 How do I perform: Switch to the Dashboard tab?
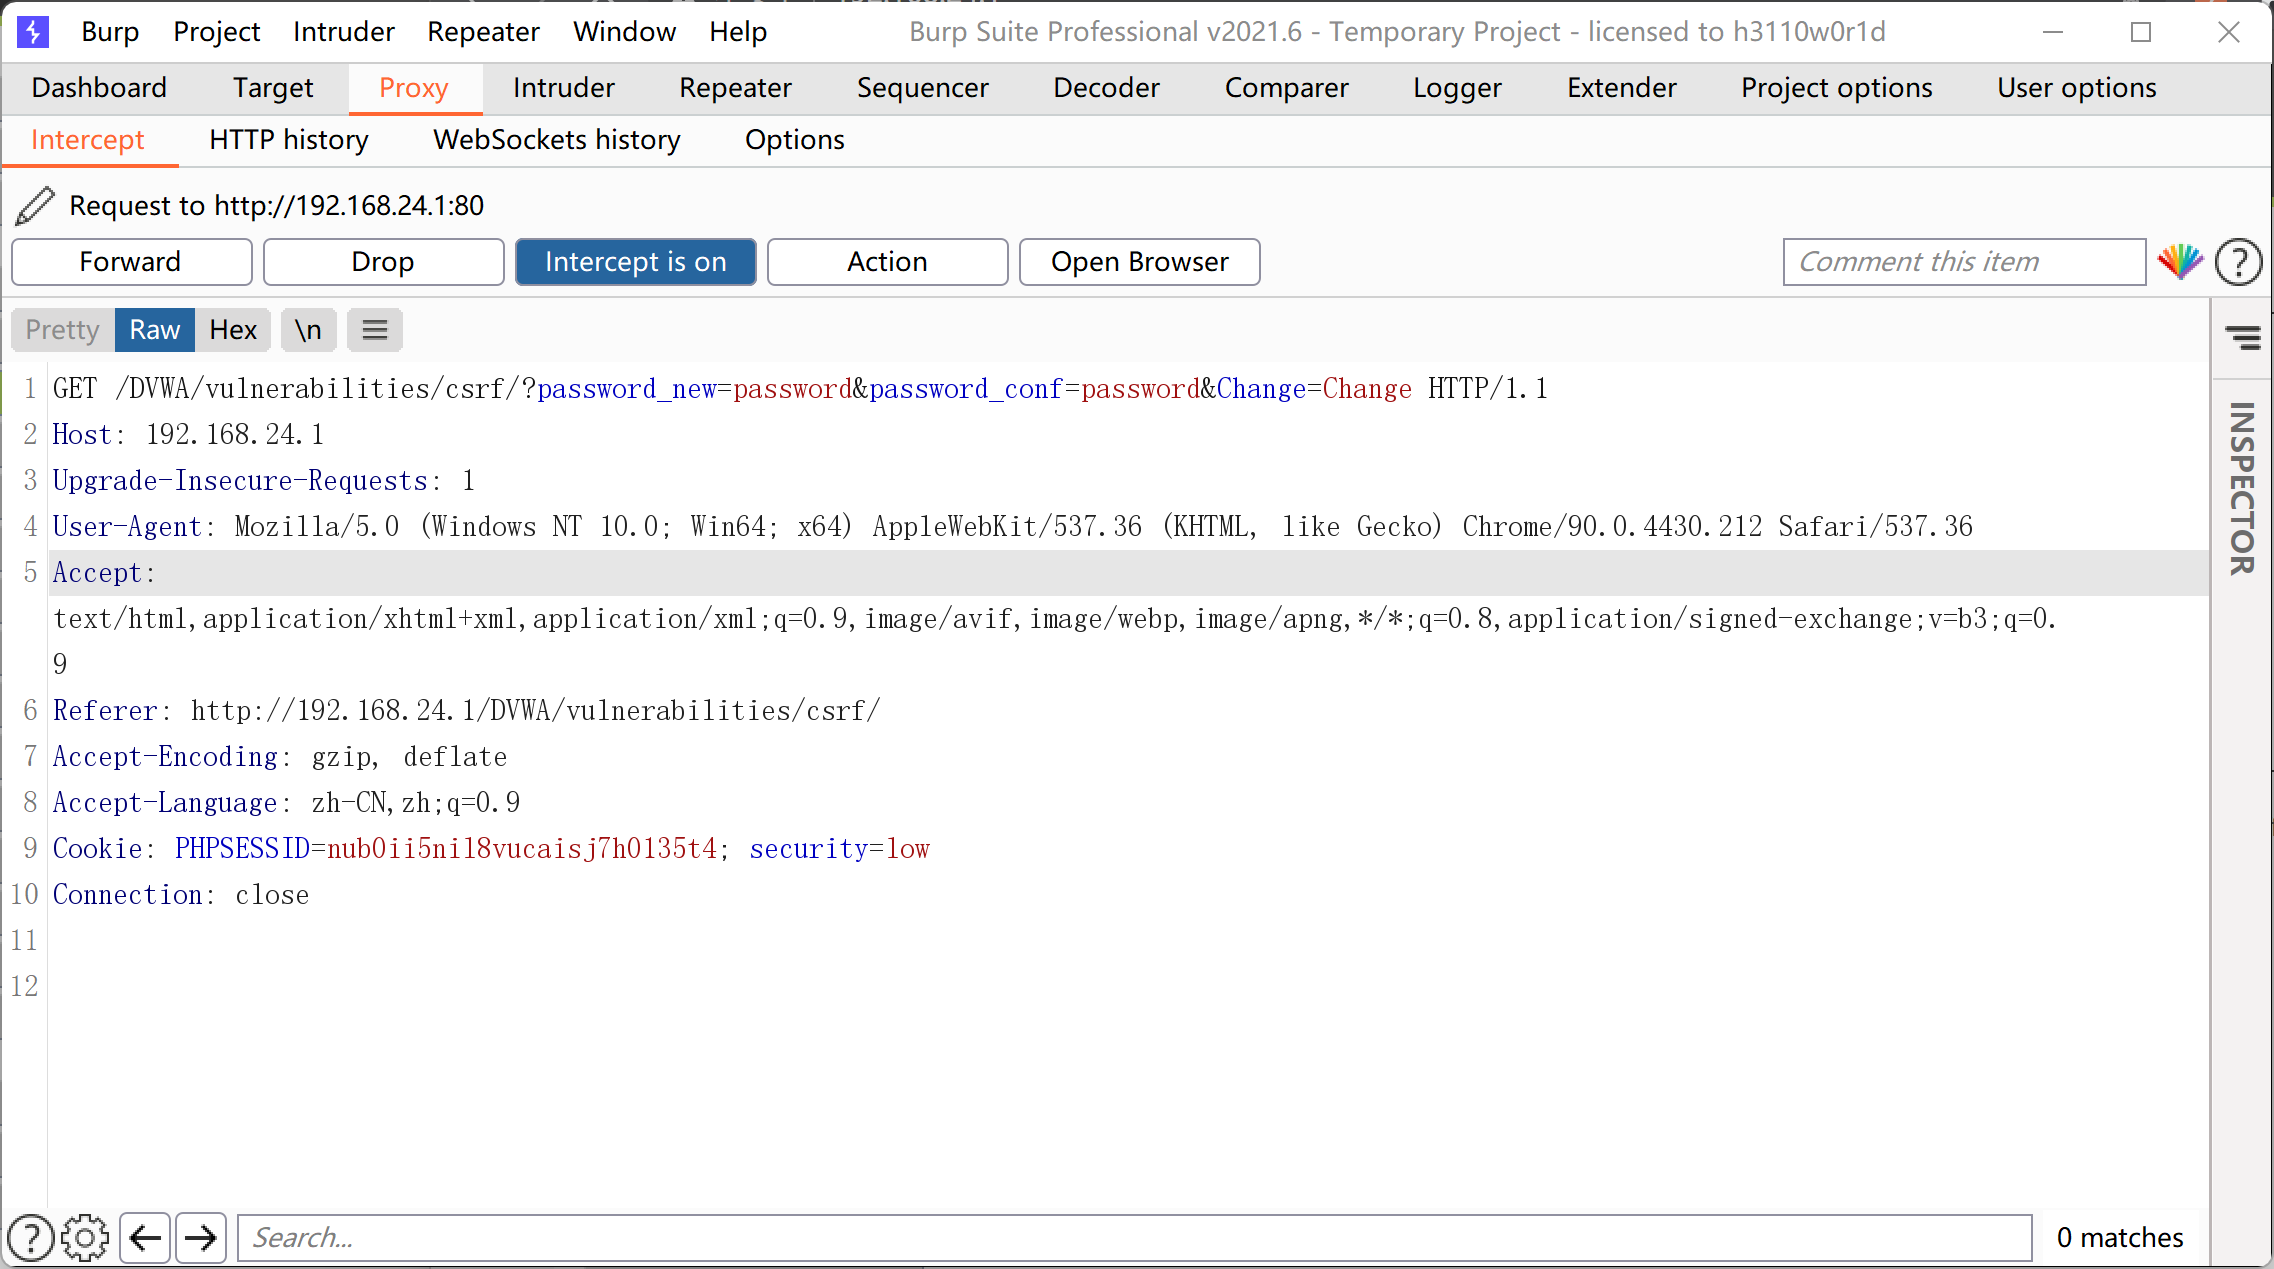[99, 88]
